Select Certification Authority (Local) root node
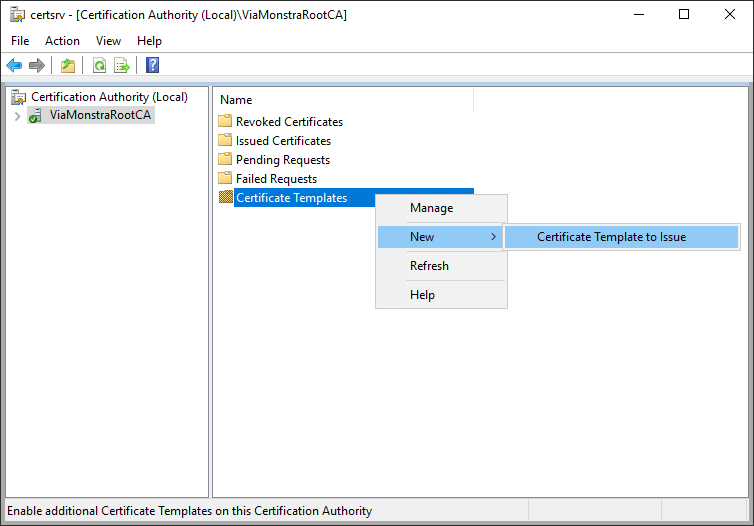The image size is (754, 526). 109,97
